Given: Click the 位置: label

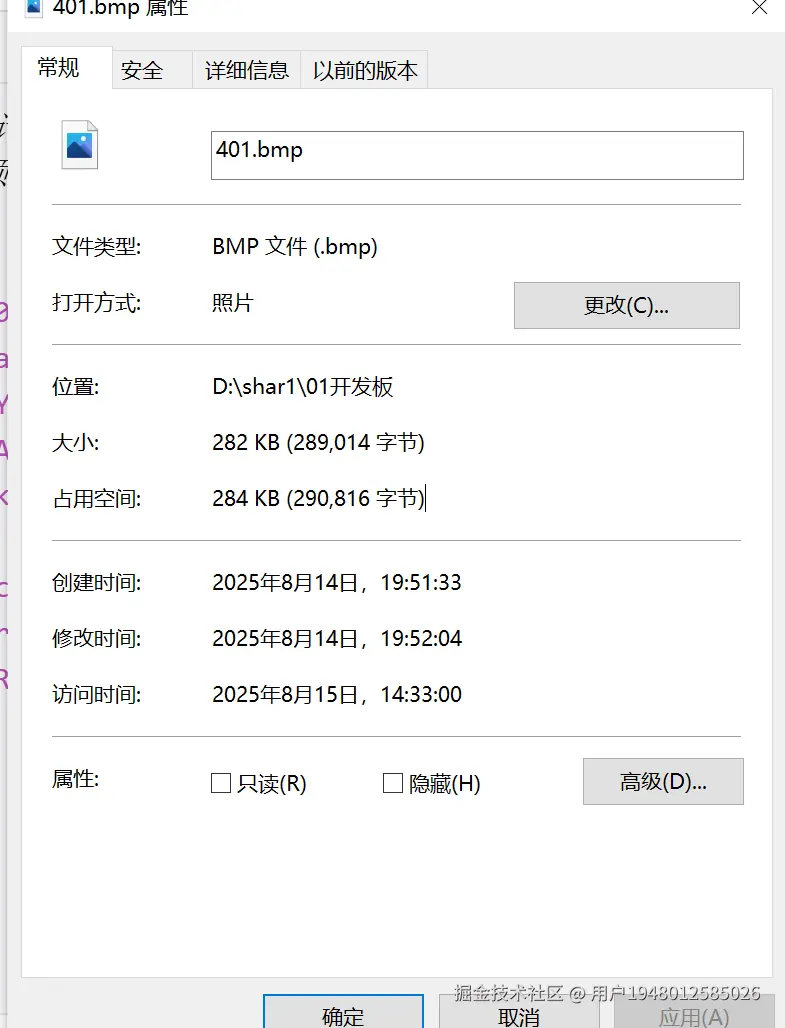Looking at the screenshot, I should [x=75, y=387].
